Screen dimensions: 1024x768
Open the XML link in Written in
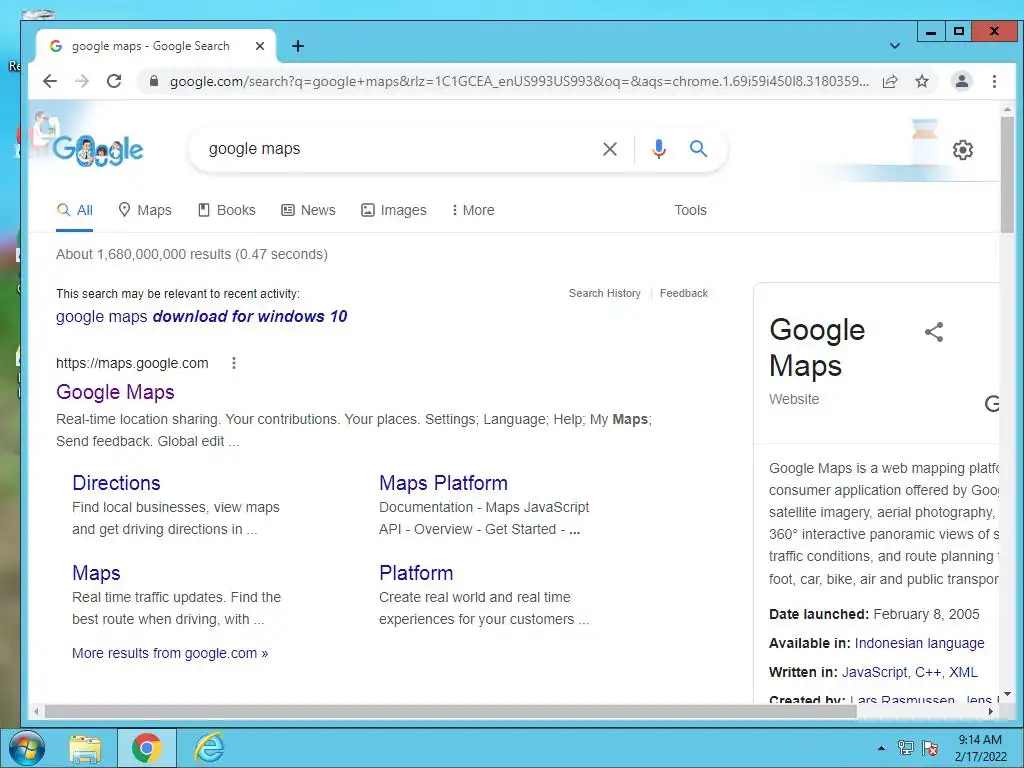click(963, 672)
